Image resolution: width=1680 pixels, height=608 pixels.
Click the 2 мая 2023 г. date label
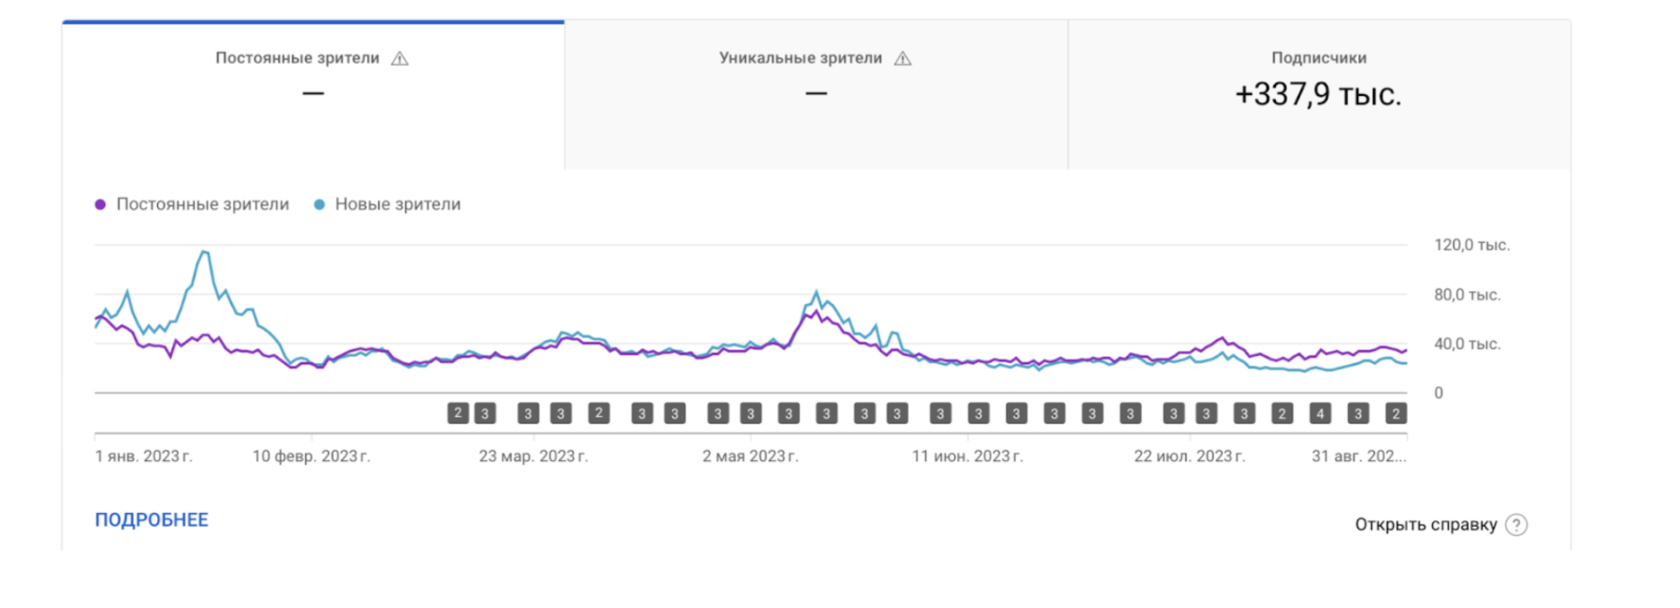750,456
